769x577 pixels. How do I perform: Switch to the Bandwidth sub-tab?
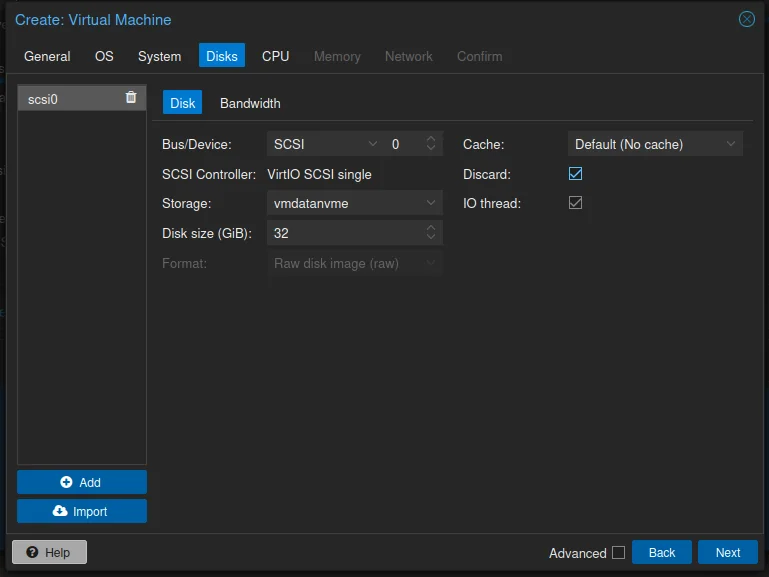click(250, 103)
